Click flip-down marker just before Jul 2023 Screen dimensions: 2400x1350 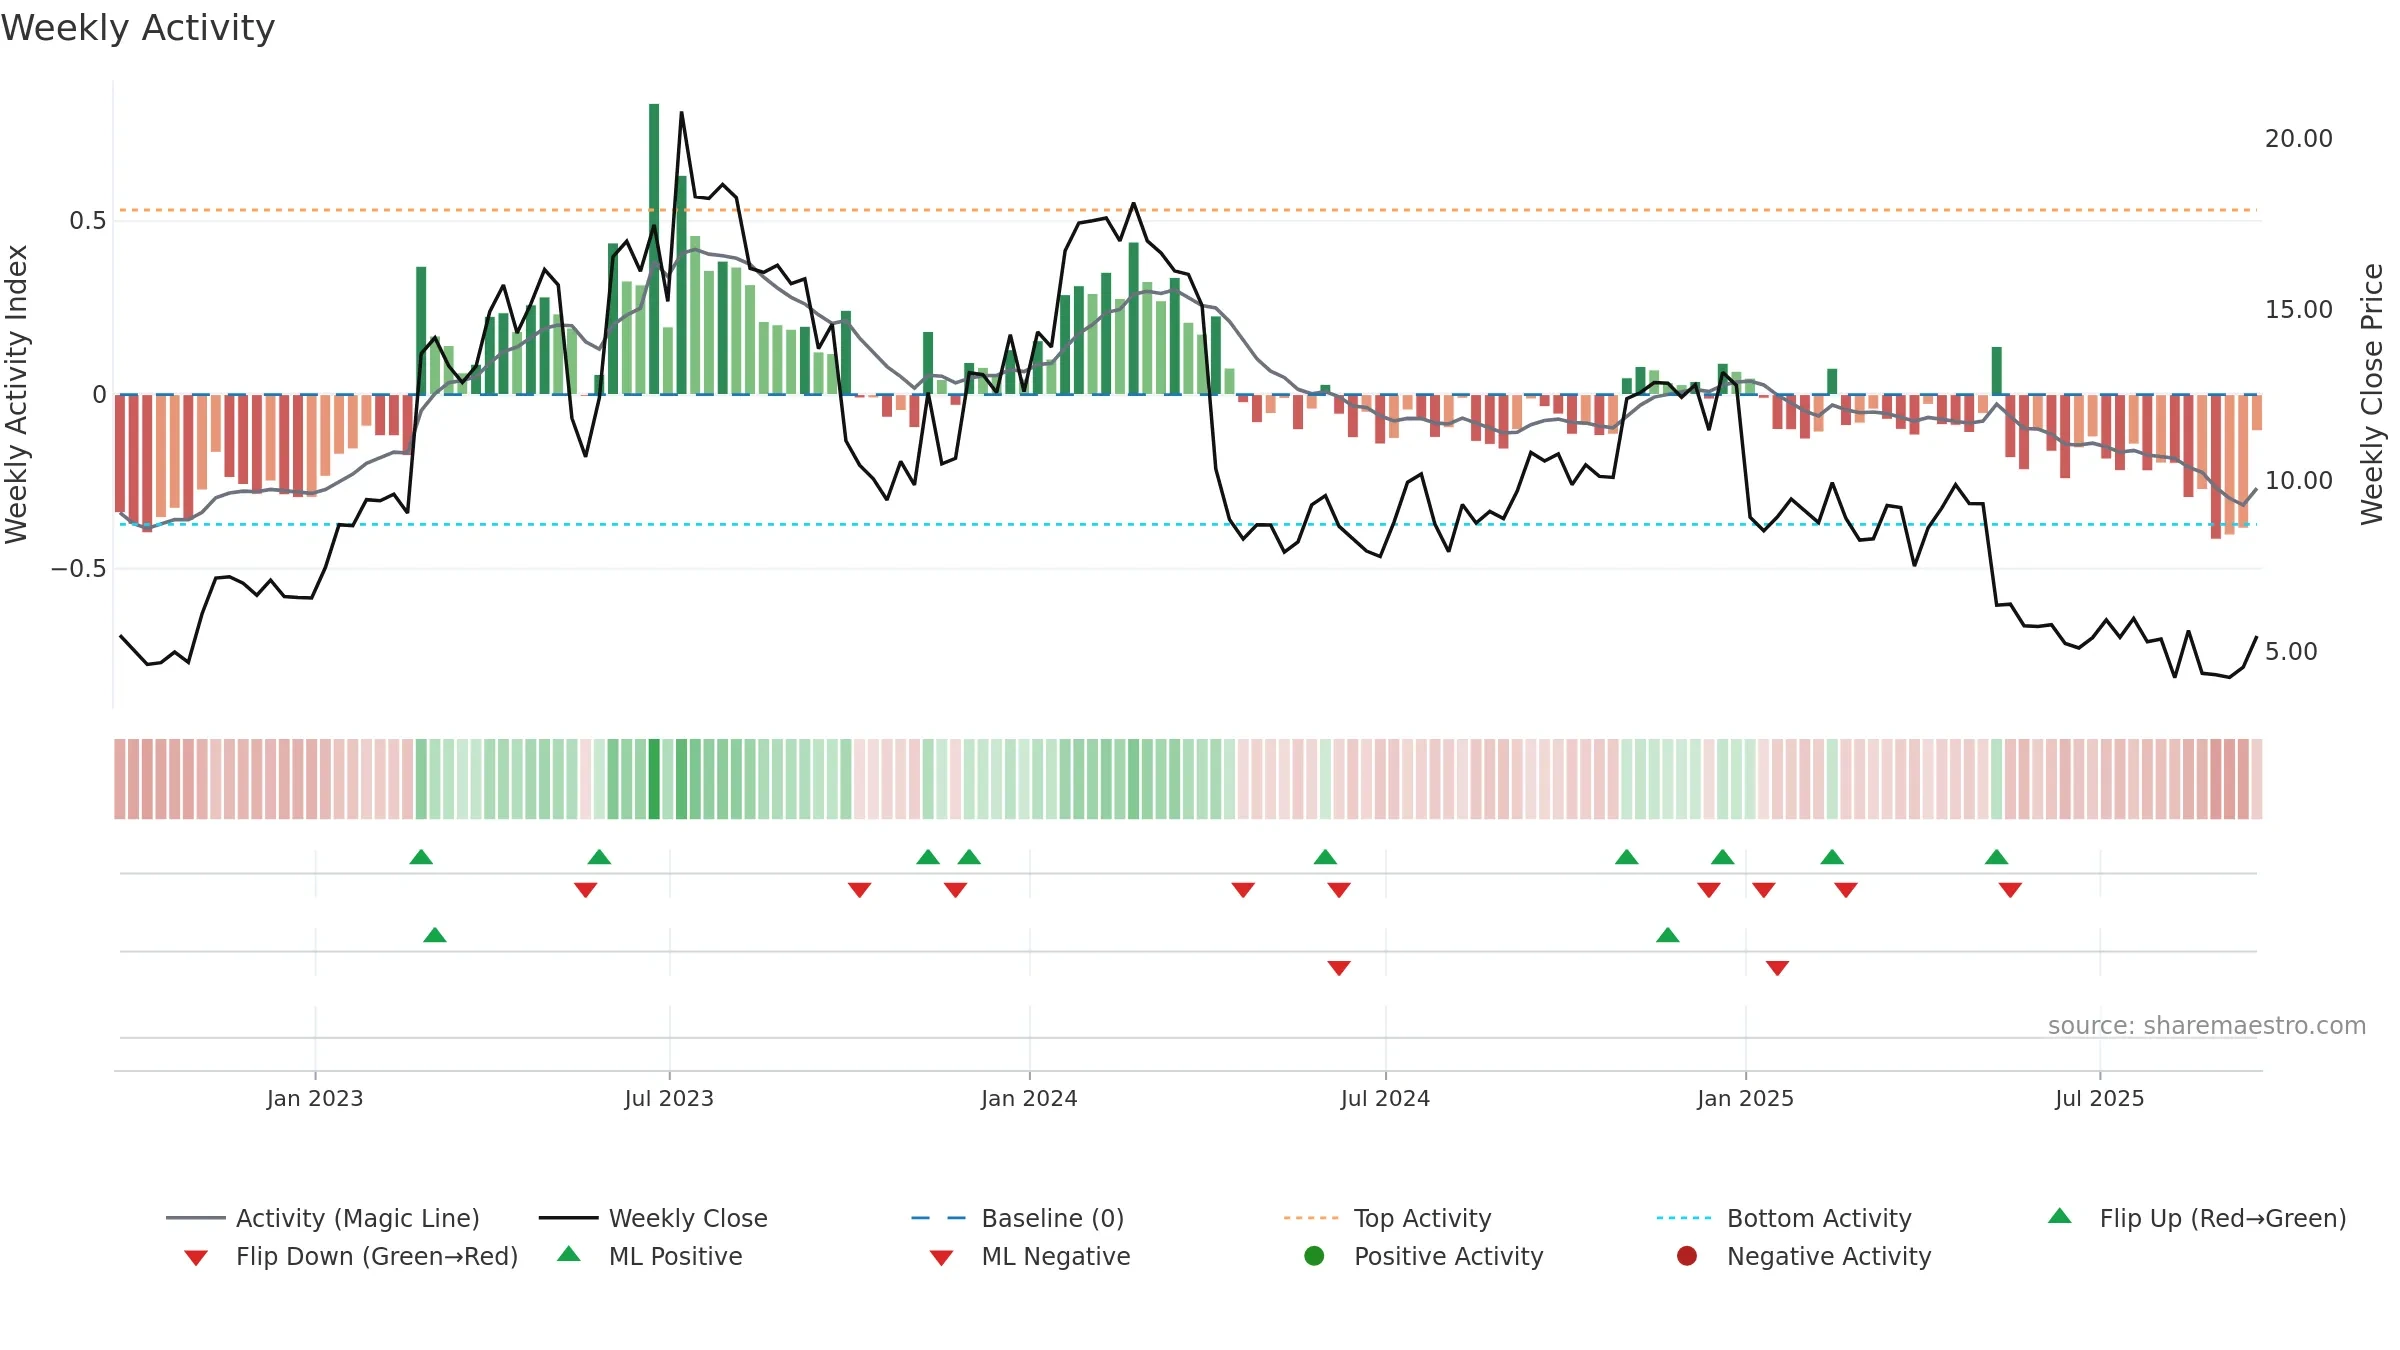[586, 890]
